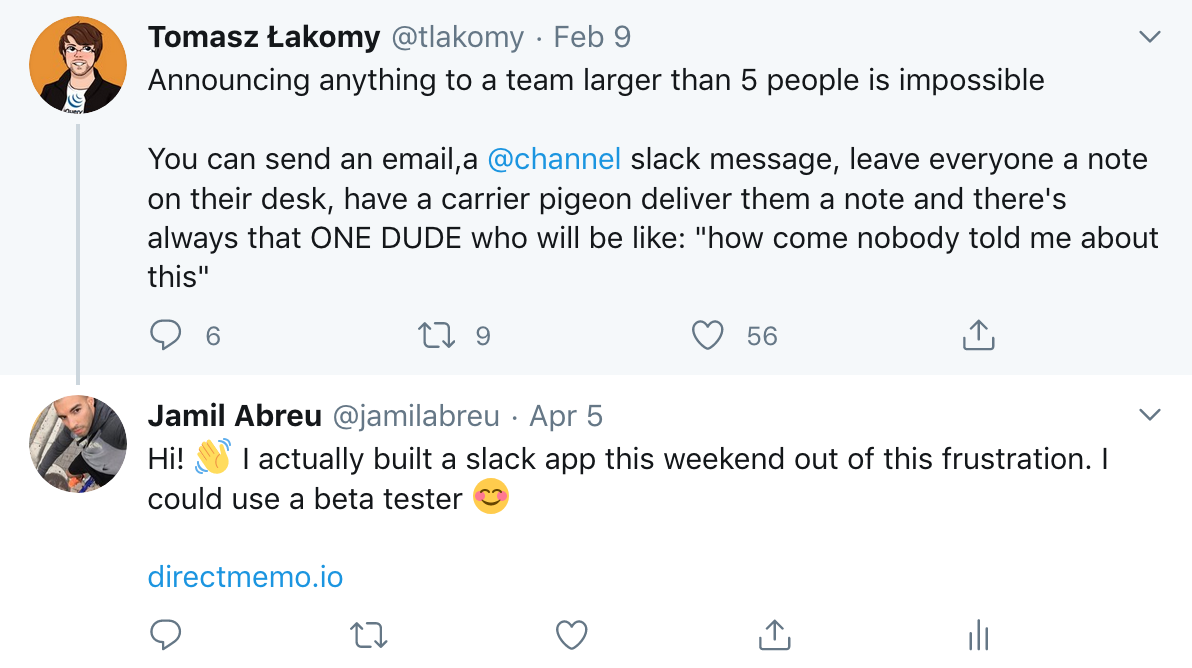Viewport: 1192px width, 668px height.
Task: Reply to Tomasz Łakomy's tweet
Action: (166, 335)
